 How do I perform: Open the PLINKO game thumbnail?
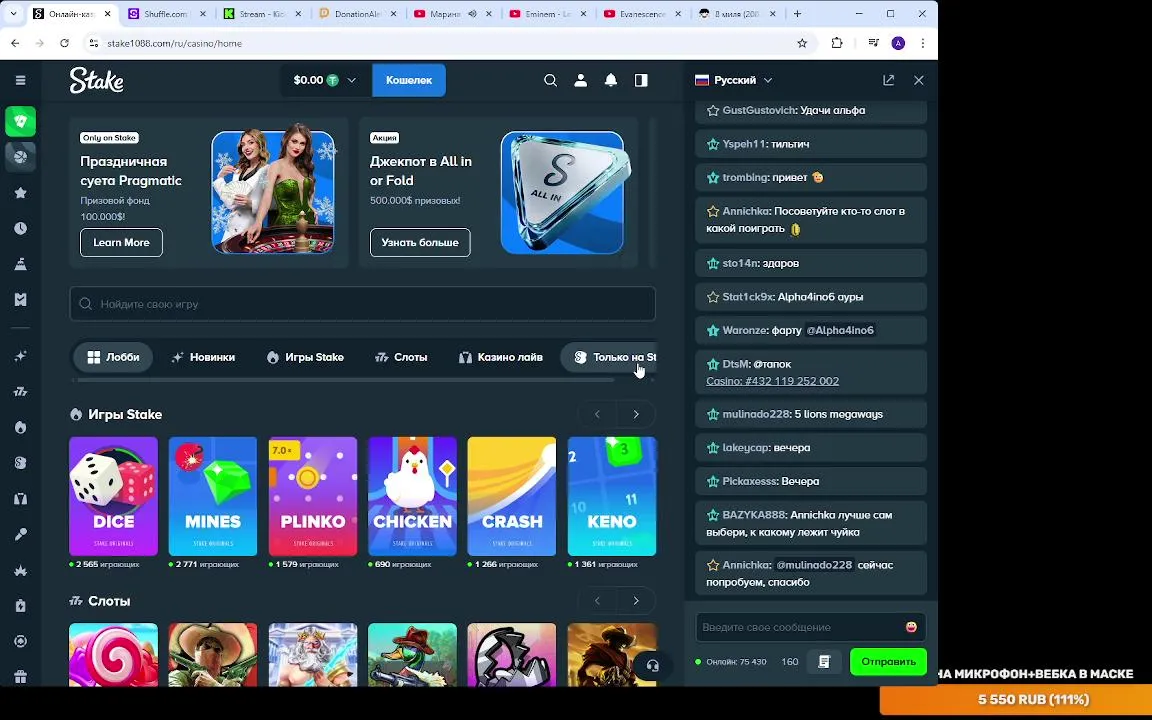(x=312, y=496)
